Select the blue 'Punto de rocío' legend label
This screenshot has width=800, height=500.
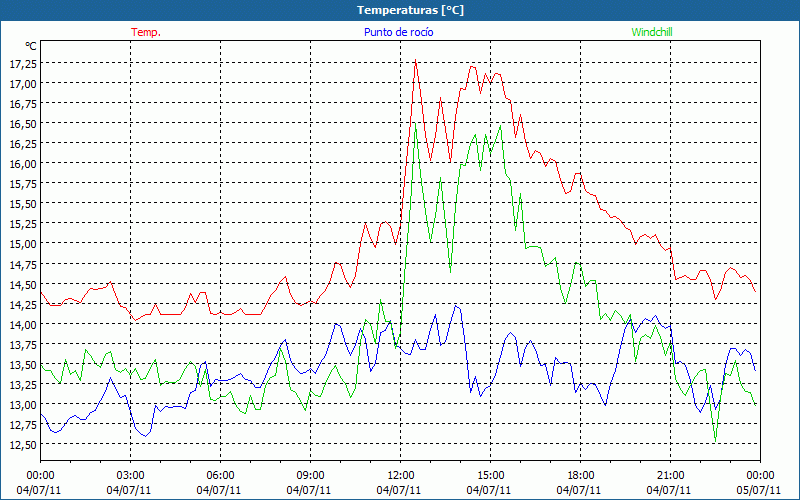(398, 32)
